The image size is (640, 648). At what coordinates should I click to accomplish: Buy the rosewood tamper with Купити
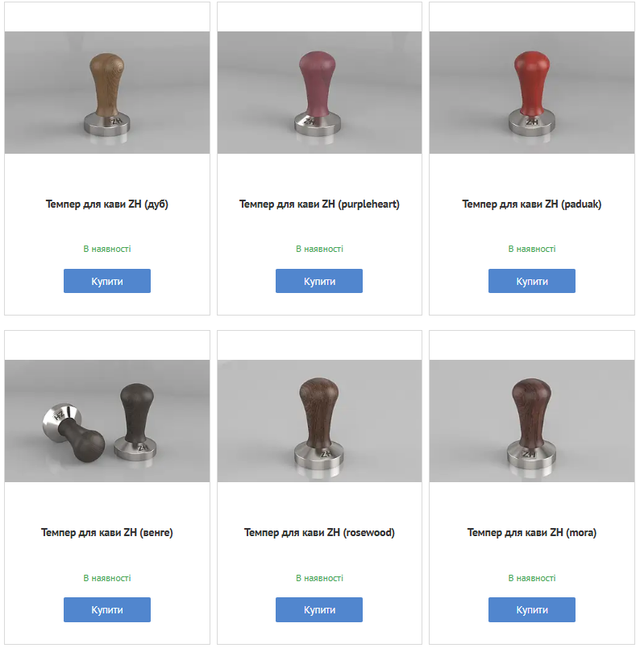pyautogui.click(x=319, y=610)
